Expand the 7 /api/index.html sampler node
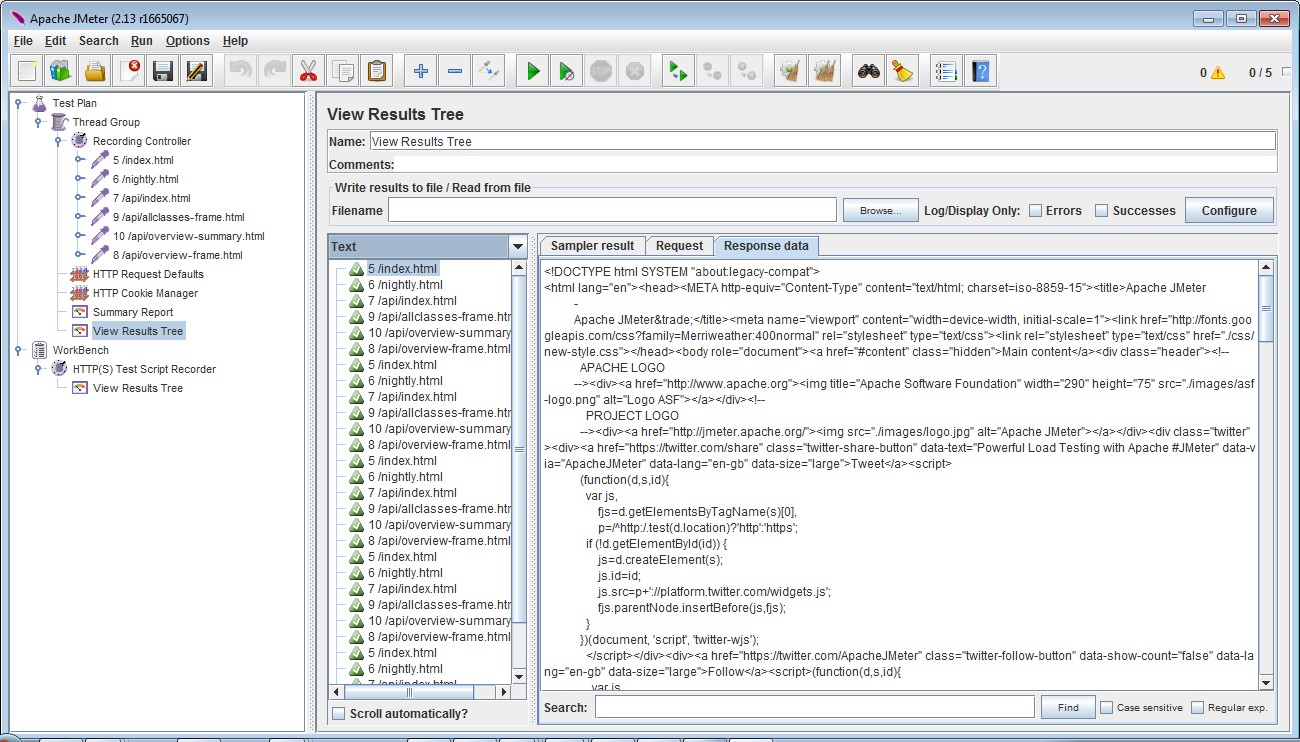The height and width of the screenshot is (742, 1300). [x=79, y=198]
